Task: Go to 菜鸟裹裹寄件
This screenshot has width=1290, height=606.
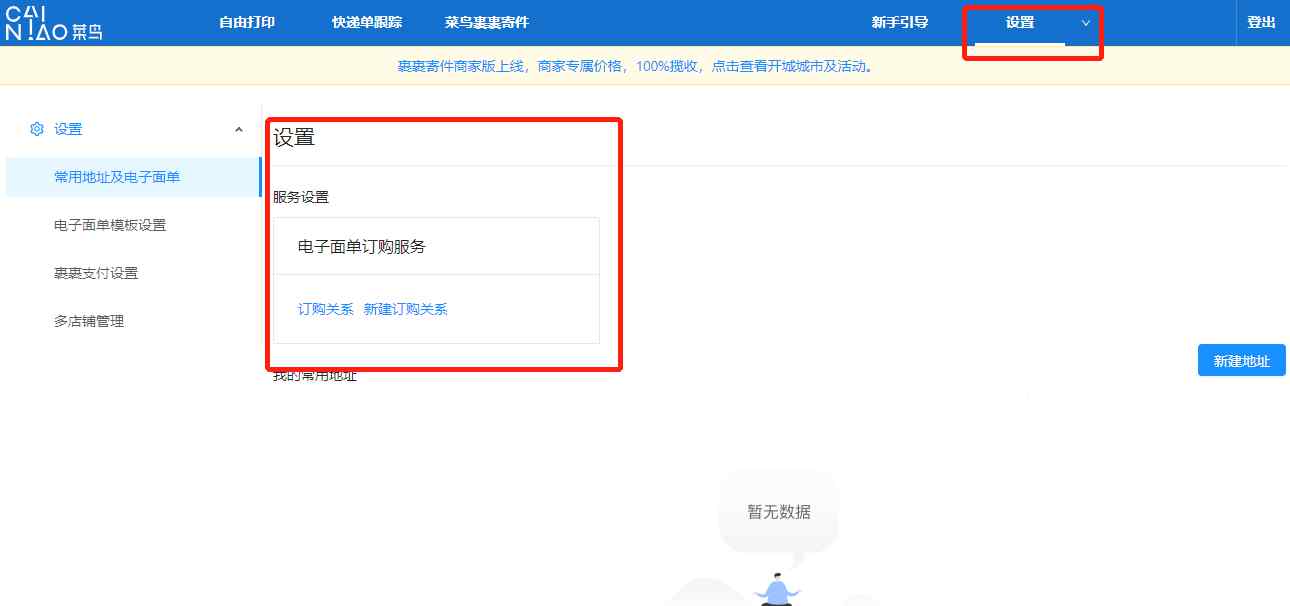Action: pos(487,22)
